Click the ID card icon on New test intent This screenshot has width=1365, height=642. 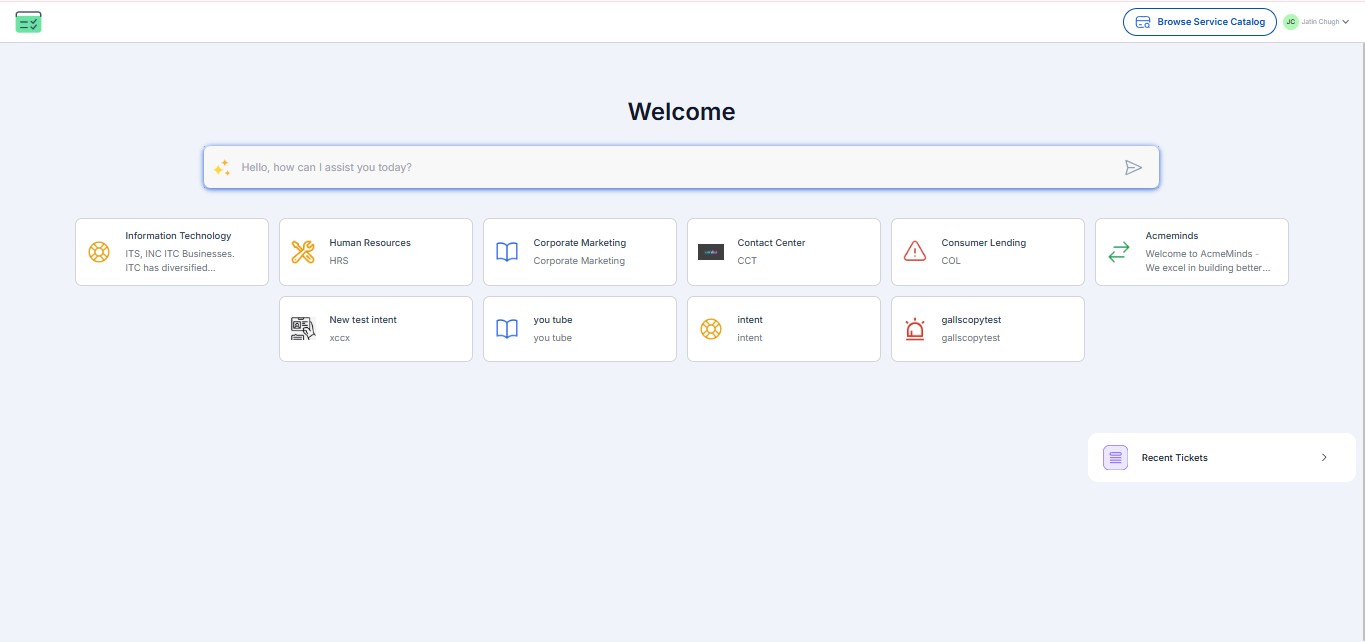click(x=303, y=329)
